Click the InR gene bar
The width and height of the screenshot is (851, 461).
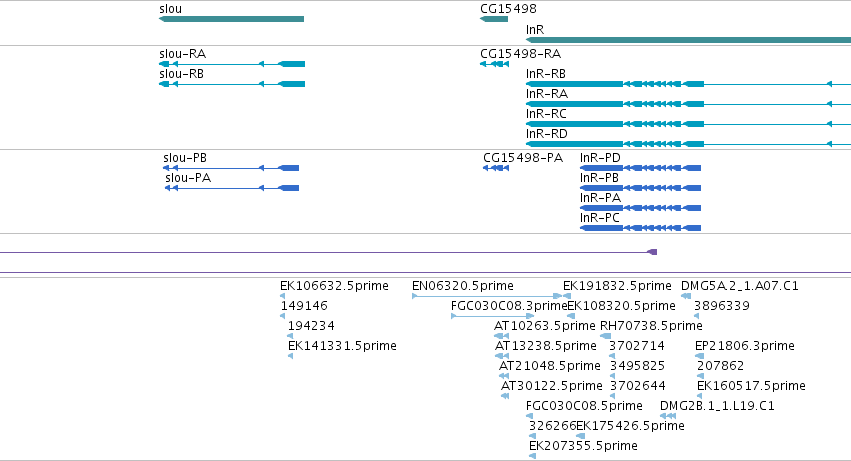[688, 40]
